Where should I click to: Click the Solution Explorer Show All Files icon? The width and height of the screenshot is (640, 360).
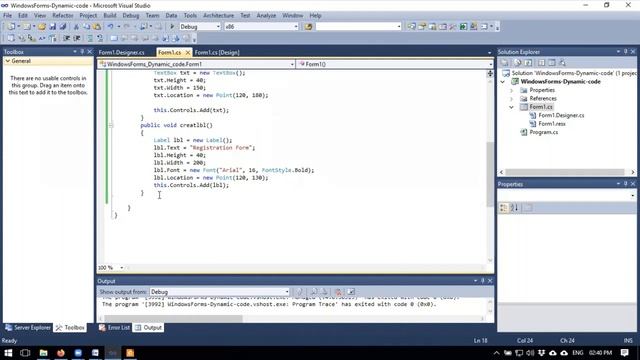tap(518, 63)
